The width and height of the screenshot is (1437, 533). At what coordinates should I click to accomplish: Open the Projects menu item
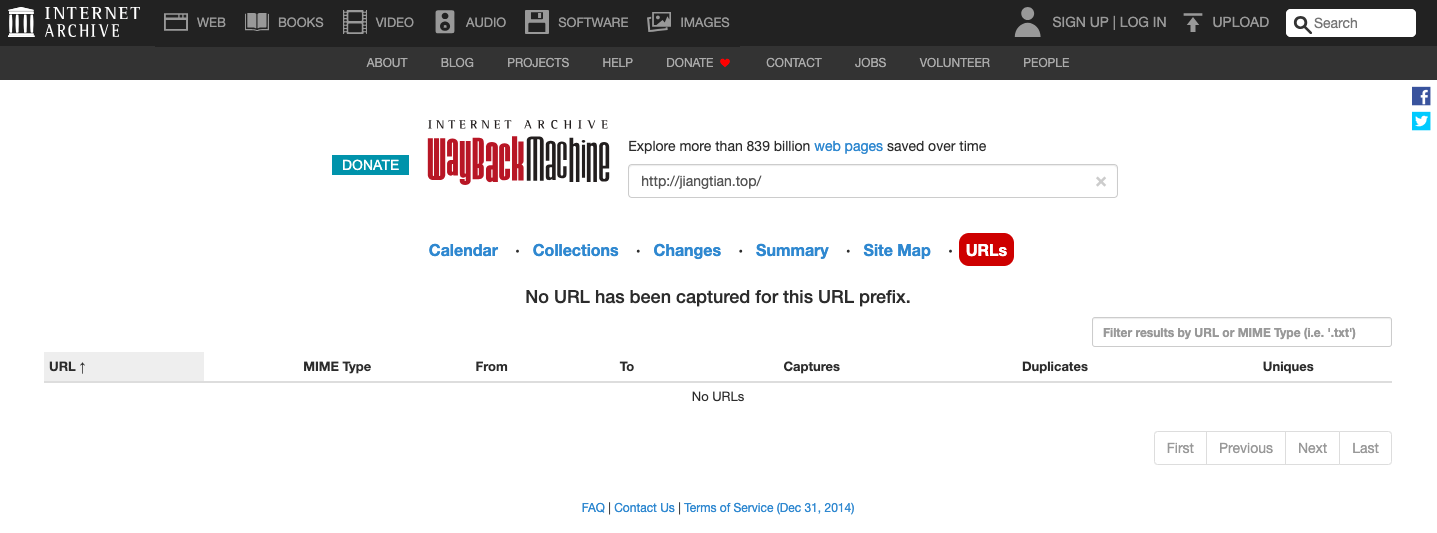coord(538,63)
